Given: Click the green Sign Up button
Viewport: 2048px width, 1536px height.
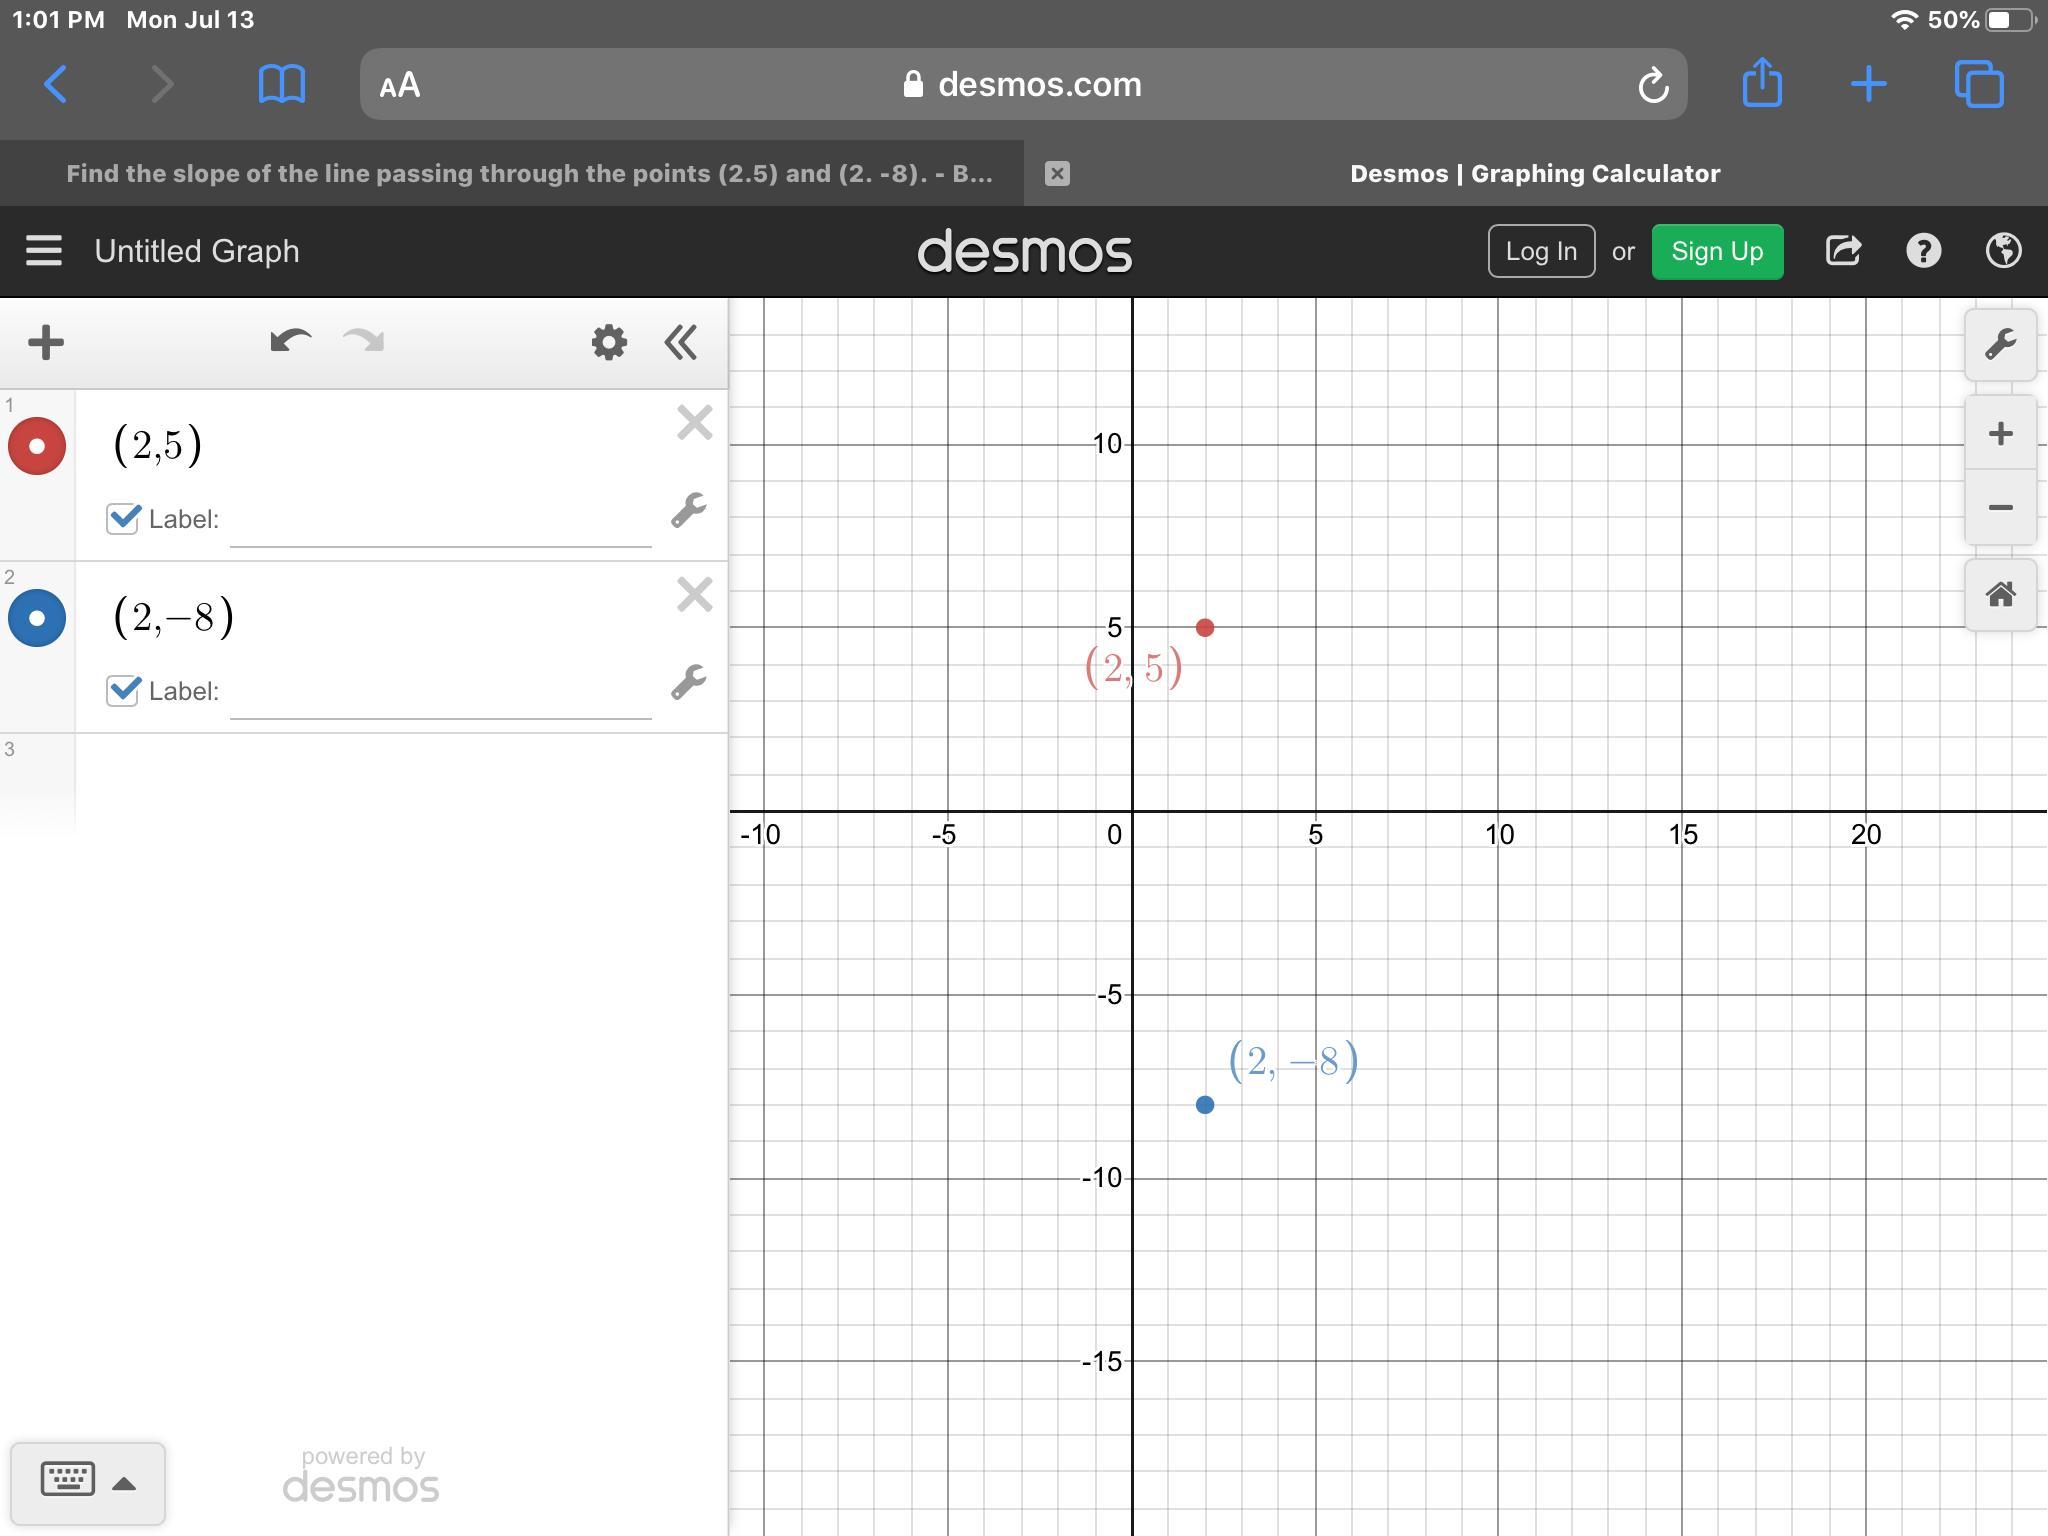Looking at the screenshot, I should point(1716,251).
